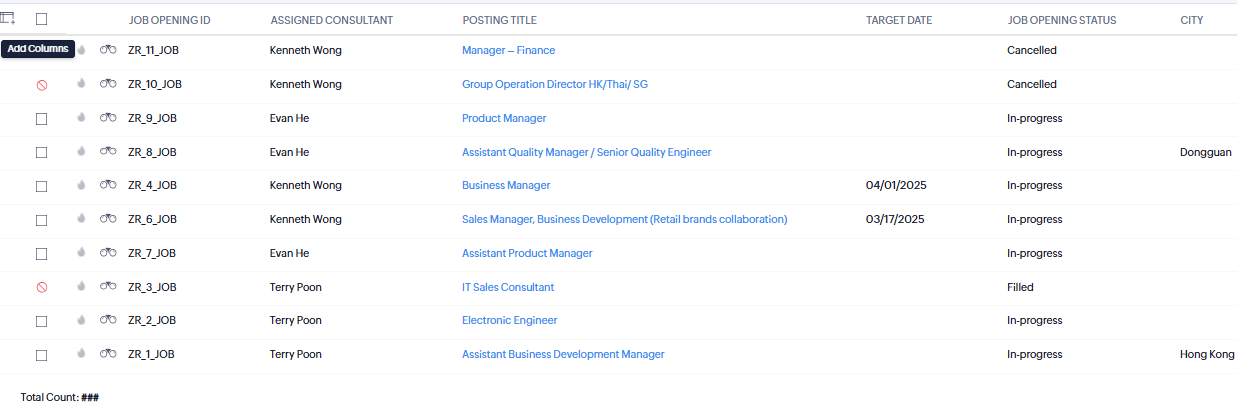Click the flame icon for ZR_2_JOB
This screenshot has height=417, width=1237.
pos(82,320)
